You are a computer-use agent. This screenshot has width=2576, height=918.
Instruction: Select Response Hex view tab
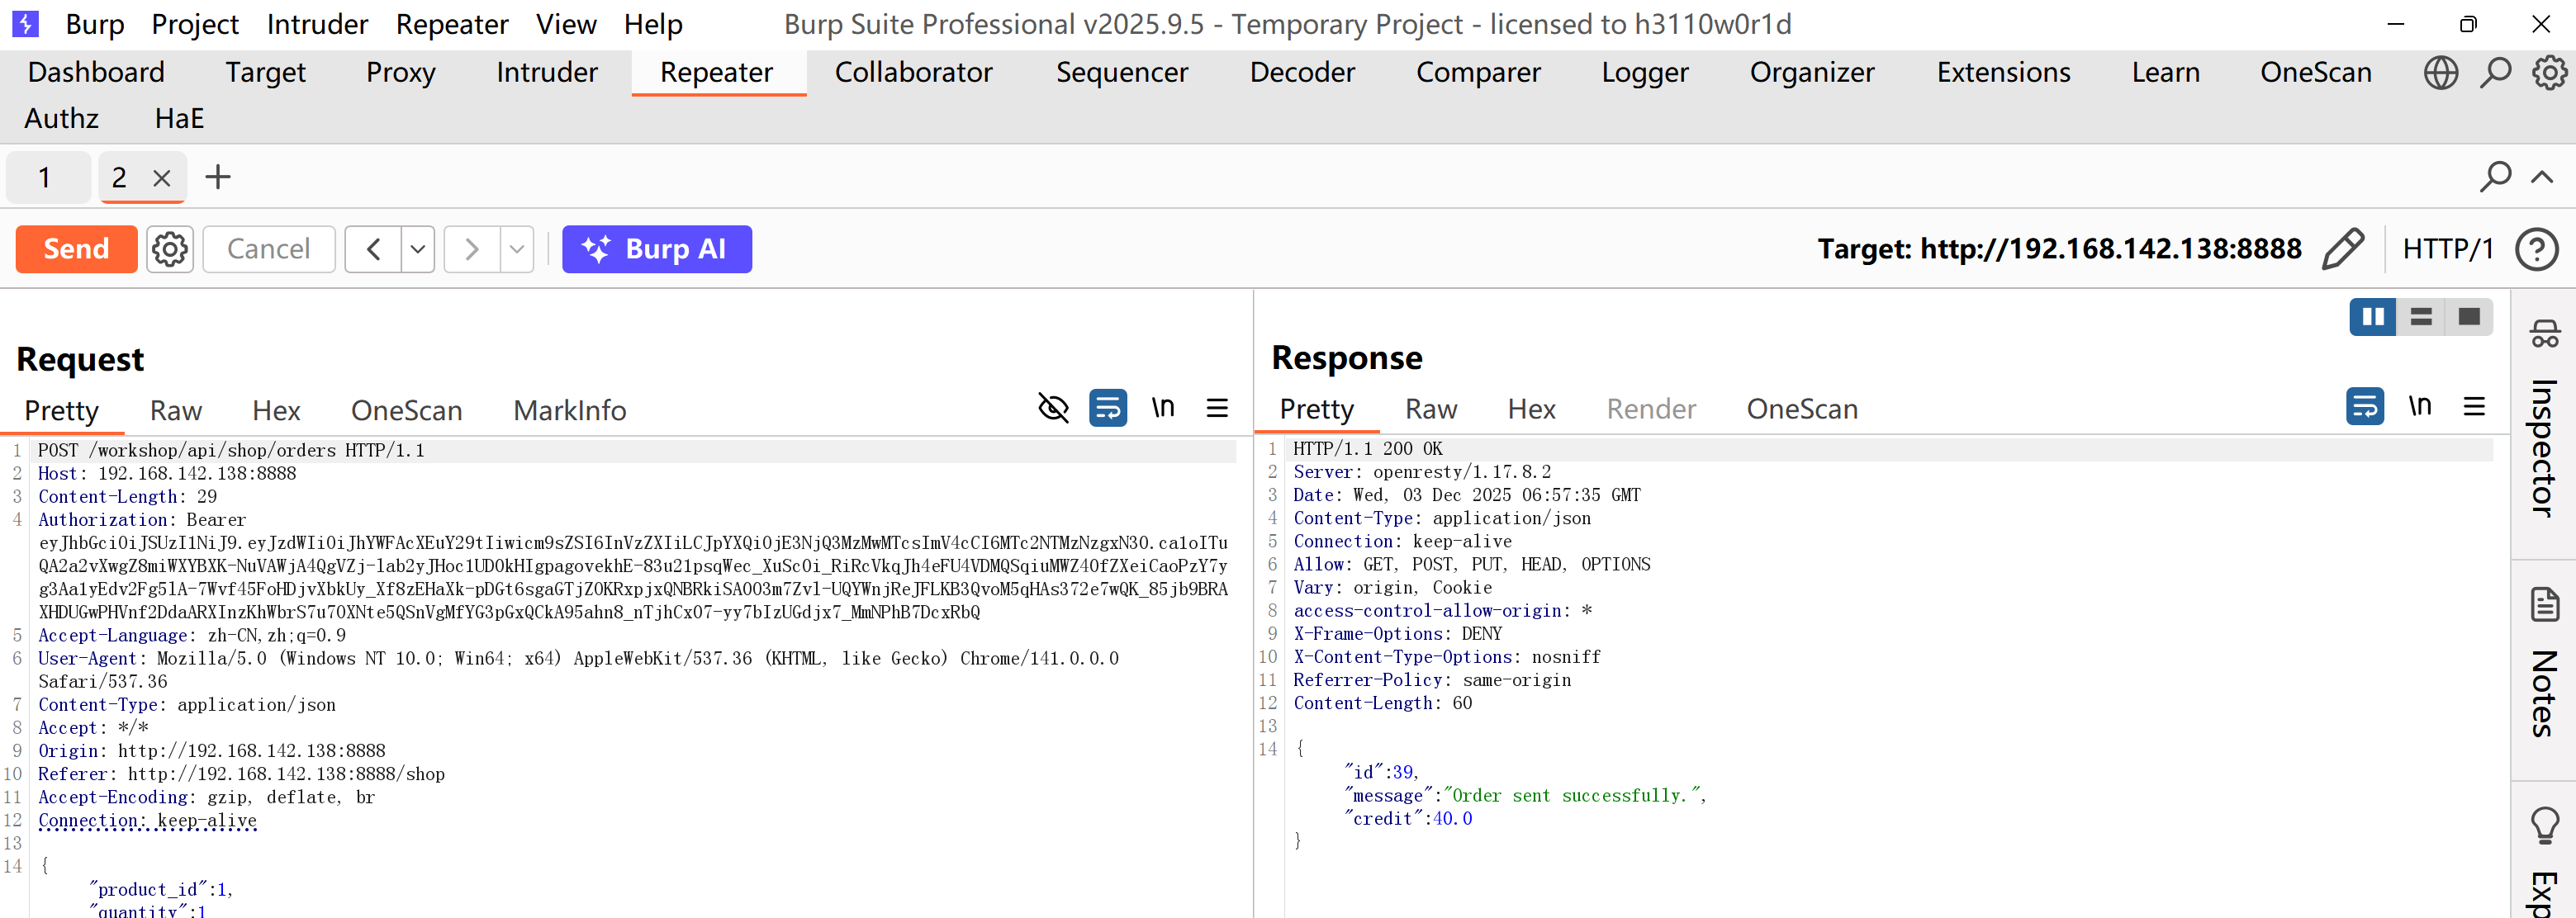click(1531, 409)
